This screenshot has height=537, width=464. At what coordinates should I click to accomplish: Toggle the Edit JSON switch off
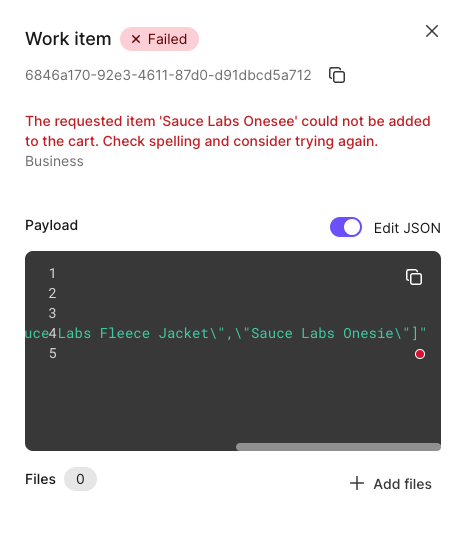346,227
